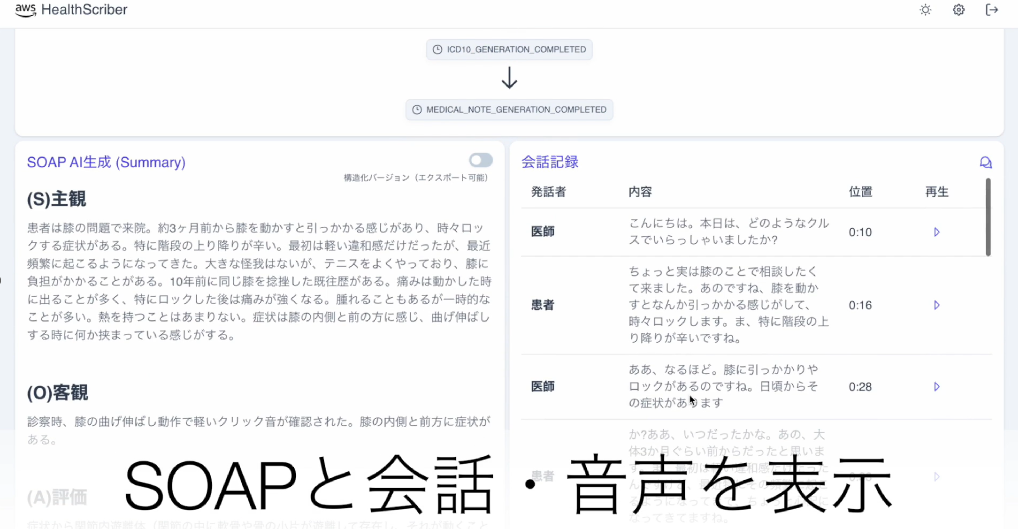
Task: Toggle the light/dark theme sun icon
Action: coord(926,10)
